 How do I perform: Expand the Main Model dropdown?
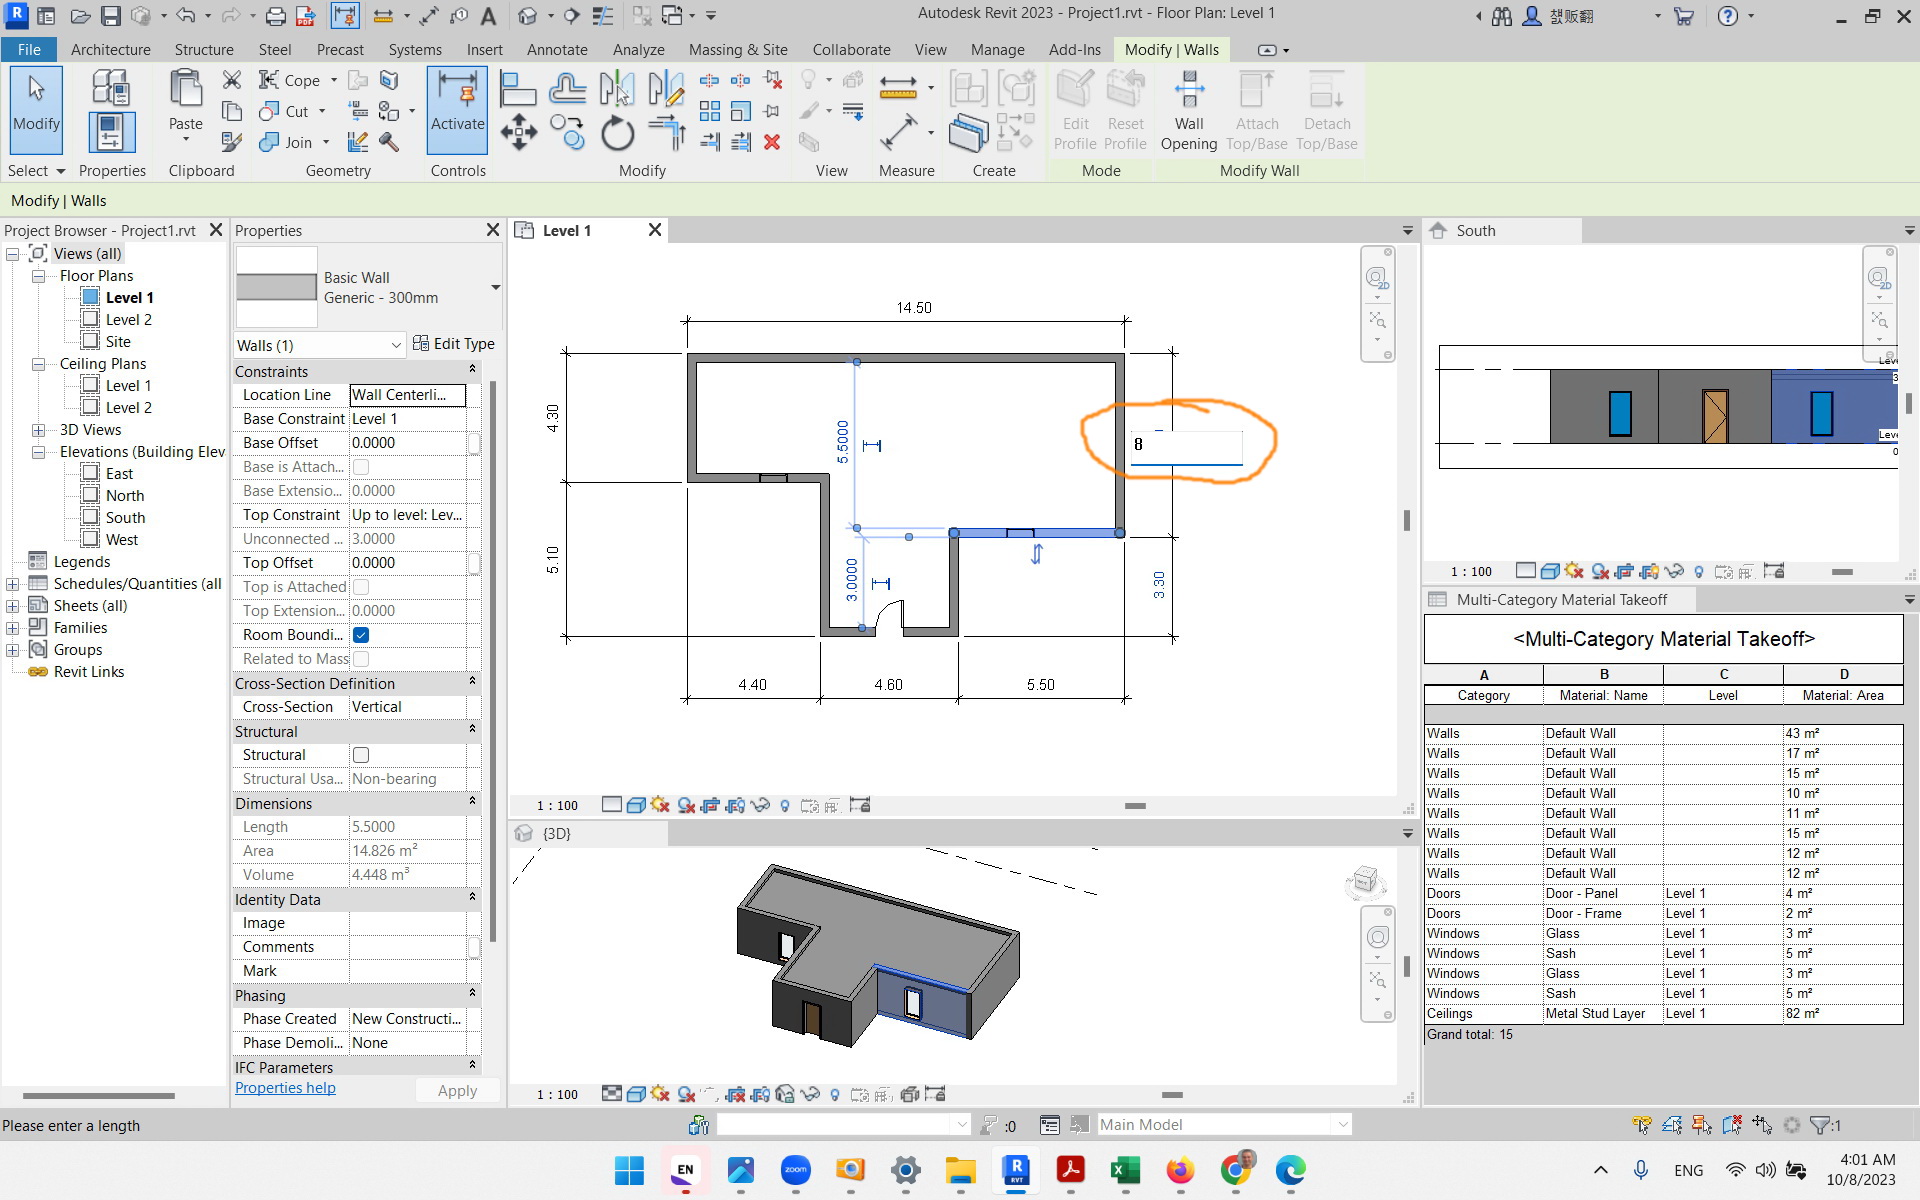point(1342,1124)
